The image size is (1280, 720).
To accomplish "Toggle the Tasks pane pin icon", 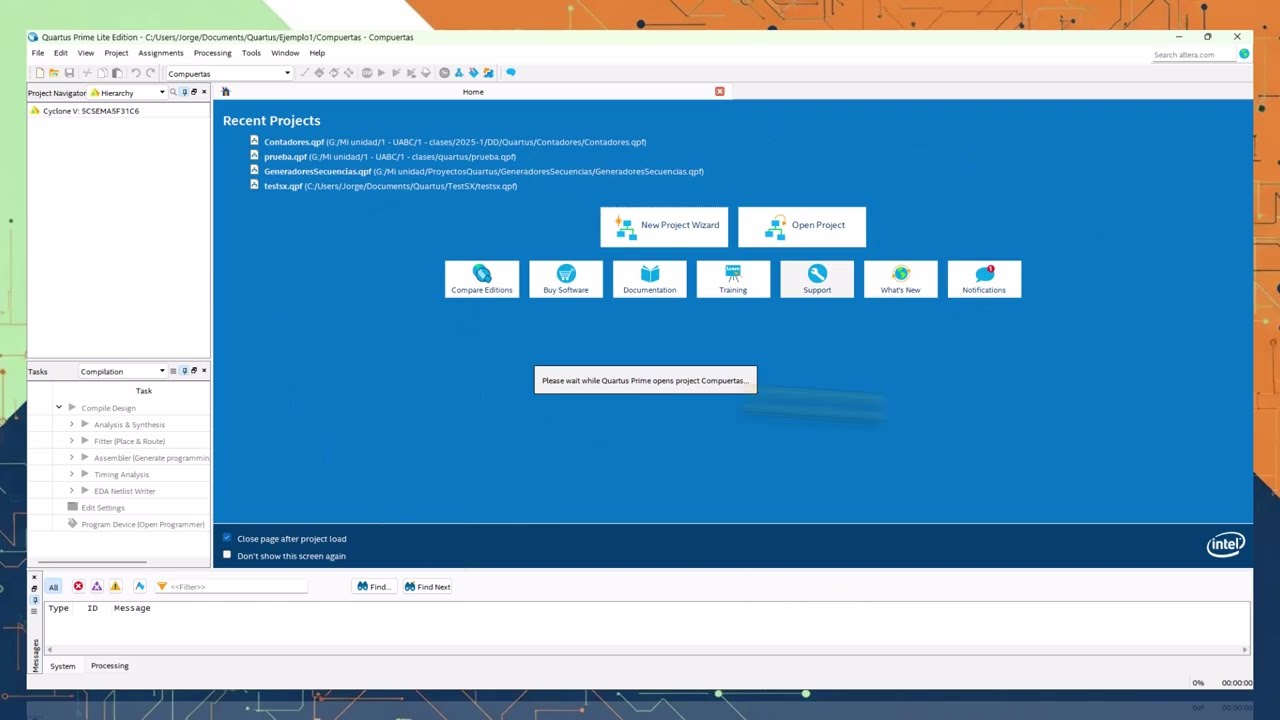I will [x=184, y=371].
